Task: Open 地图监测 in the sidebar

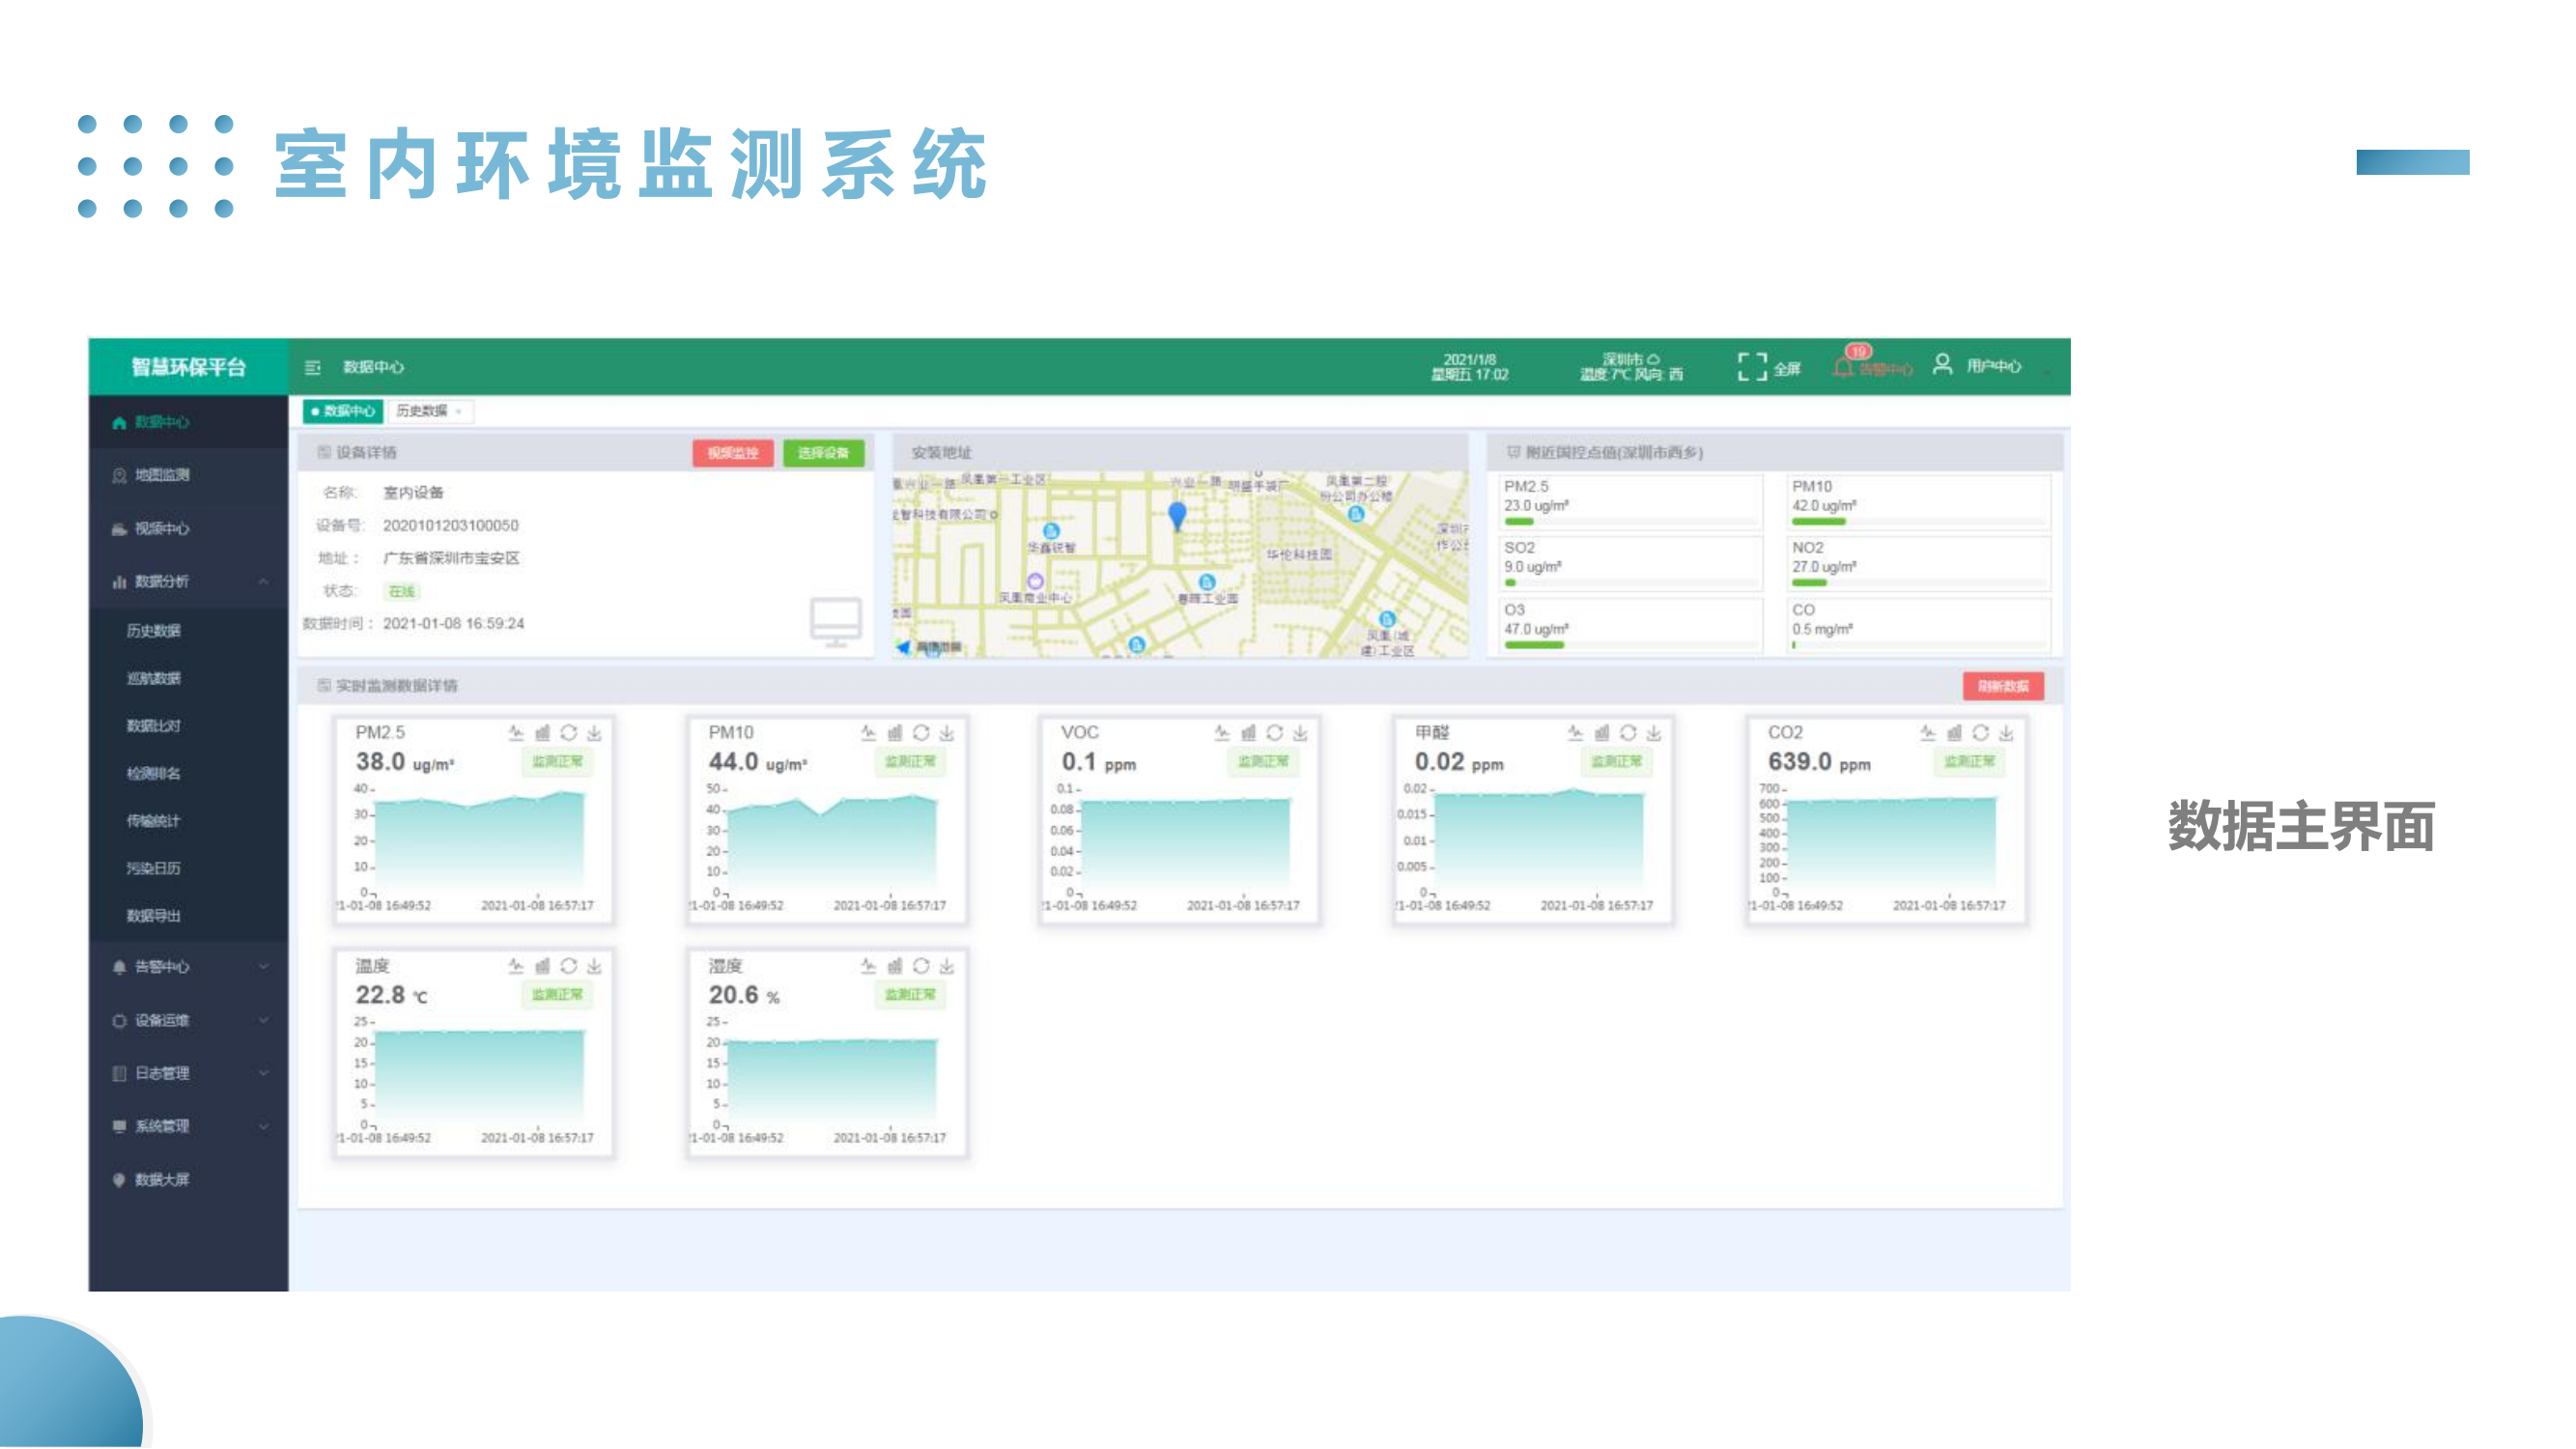Action: tap(162, 475)
